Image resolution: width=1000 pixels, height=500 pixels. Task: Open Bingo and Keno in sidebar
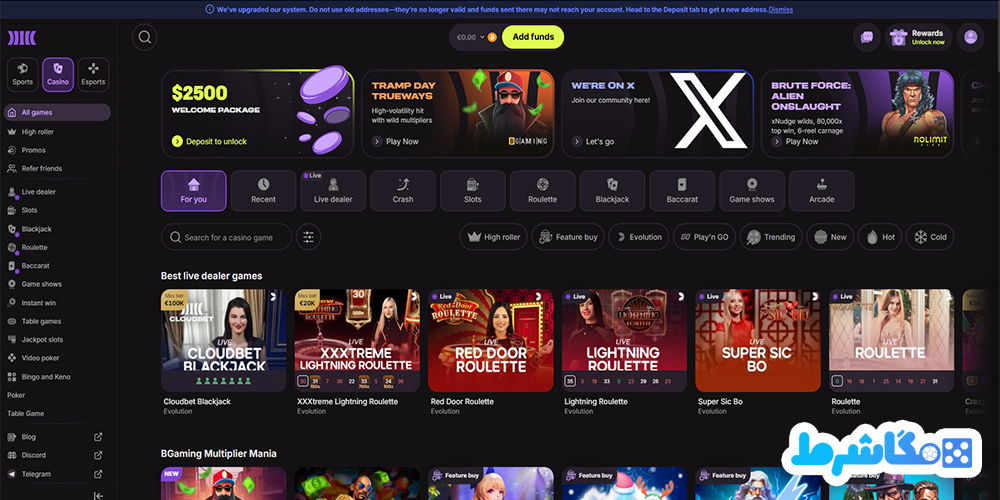coord(57,377)
